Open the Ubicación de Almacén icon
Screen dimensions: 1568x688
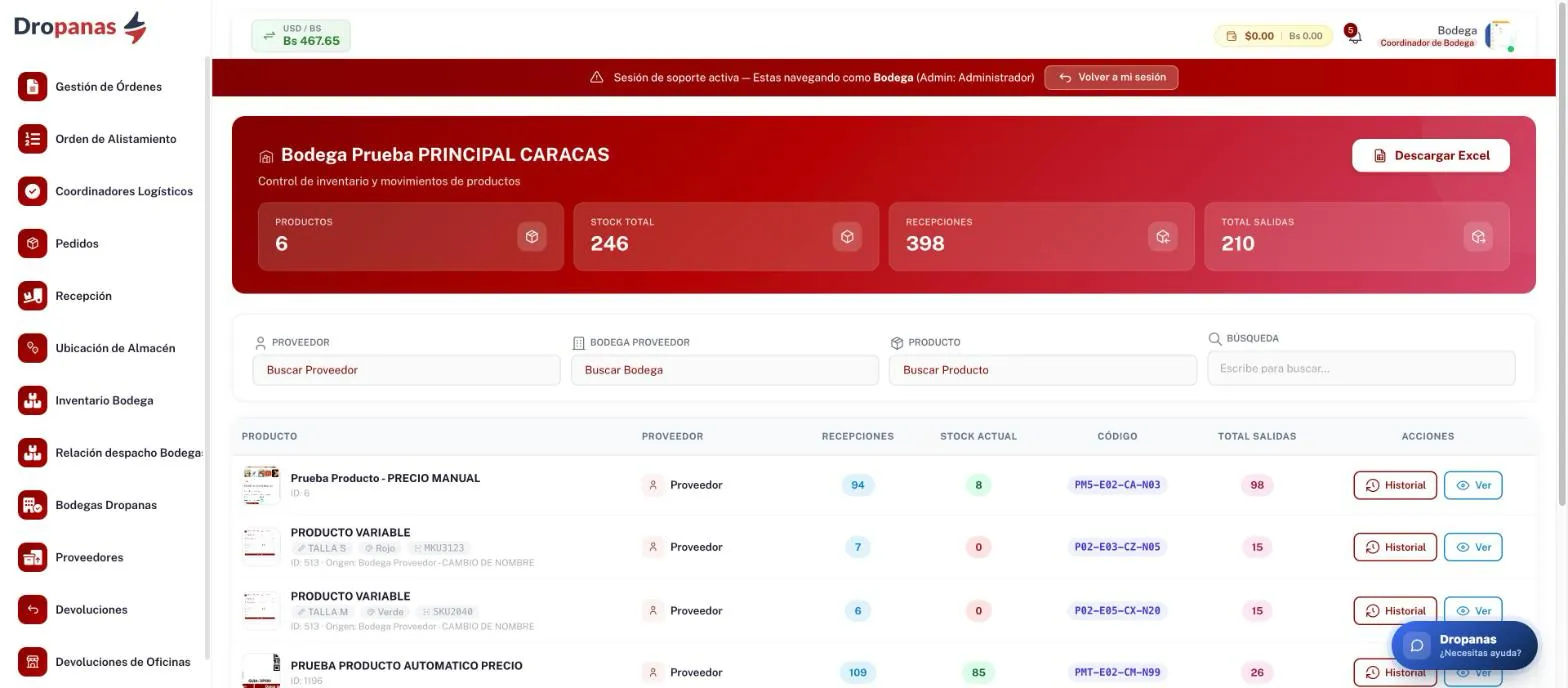pos(32,348)
